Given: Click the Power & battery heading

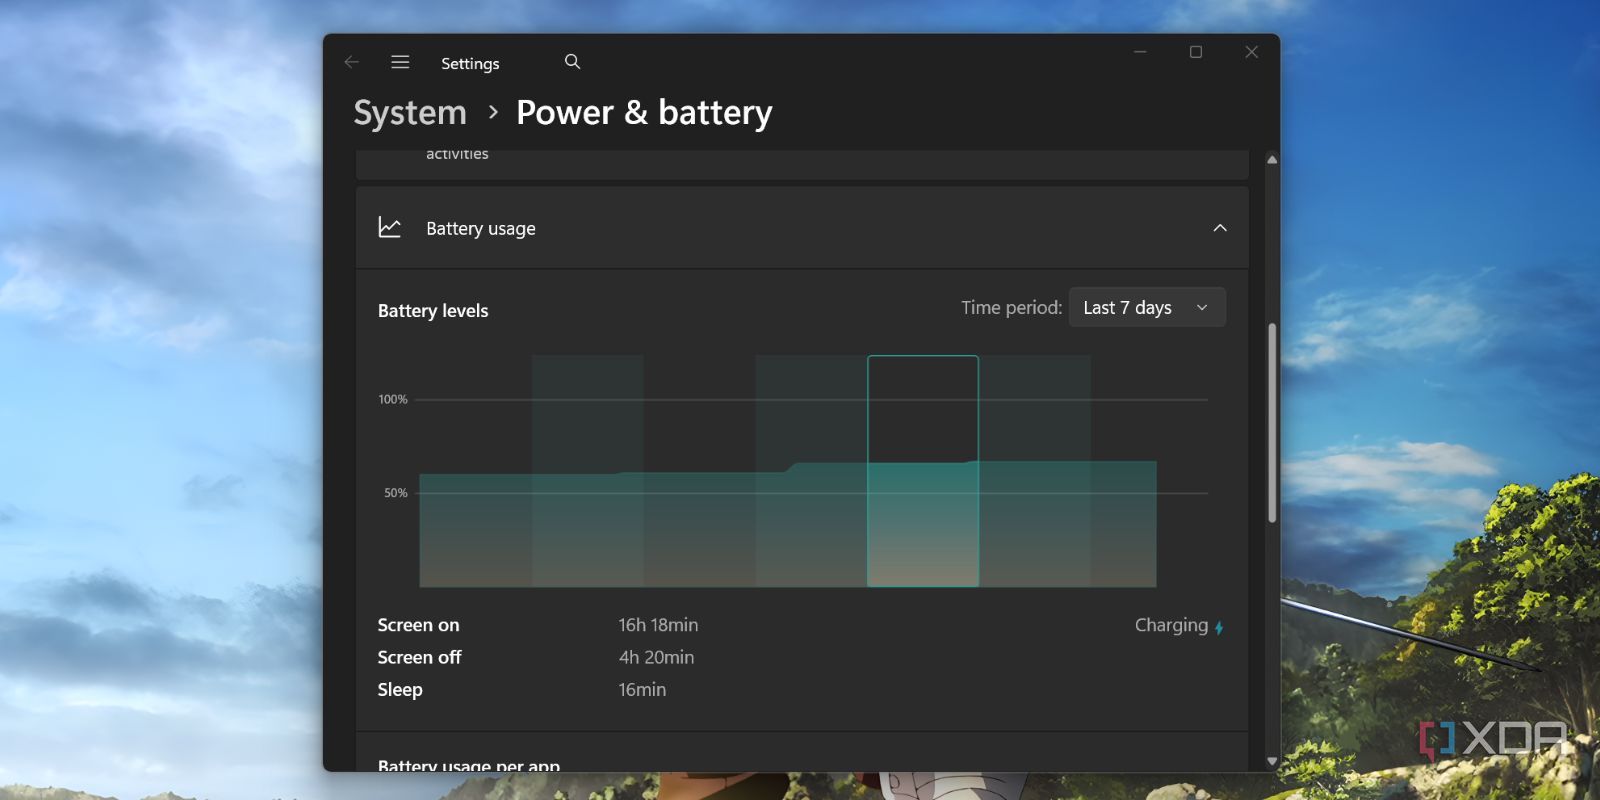Looking at the screenshot, I should pos(644,113).
